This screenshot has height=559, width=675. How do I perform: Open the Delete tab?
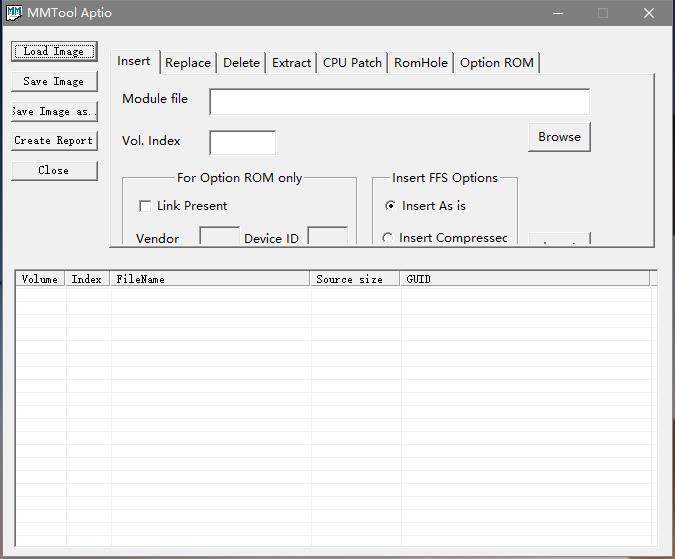242,63
